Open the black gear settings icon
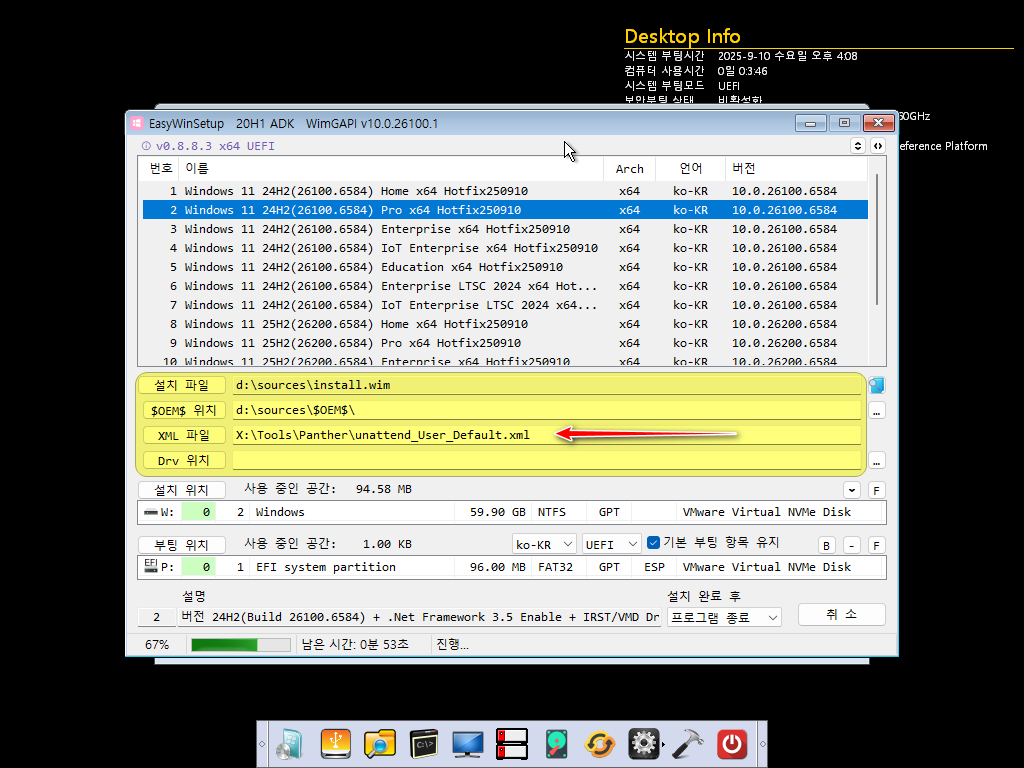Viewport: 1024px width, 768px height. pyautogui.click(x=643, y=743)
